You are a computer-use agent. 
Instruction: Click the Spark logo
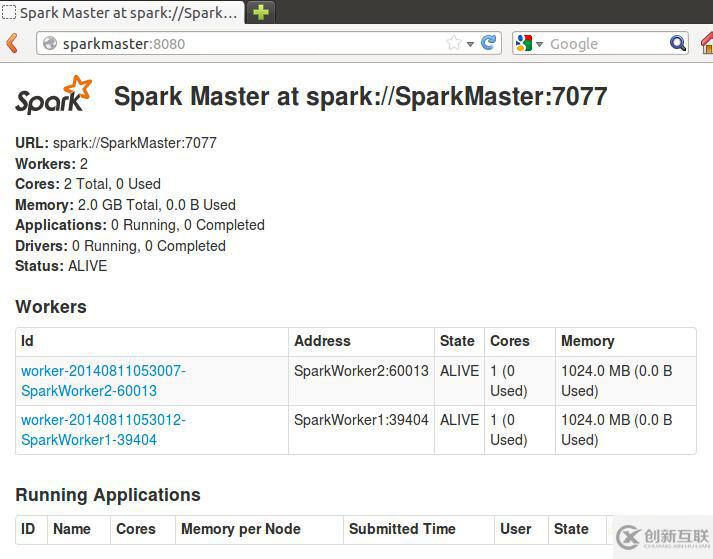tap(54, 95)
